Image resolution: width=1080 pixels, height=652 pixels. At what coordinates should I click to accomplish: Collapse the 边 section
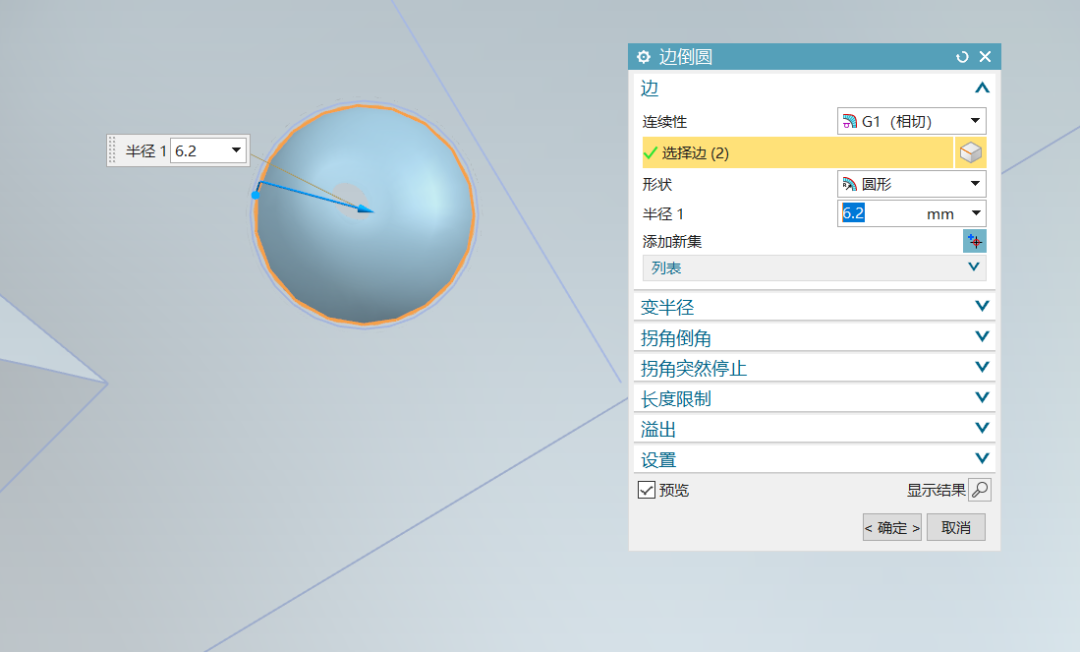981,88
